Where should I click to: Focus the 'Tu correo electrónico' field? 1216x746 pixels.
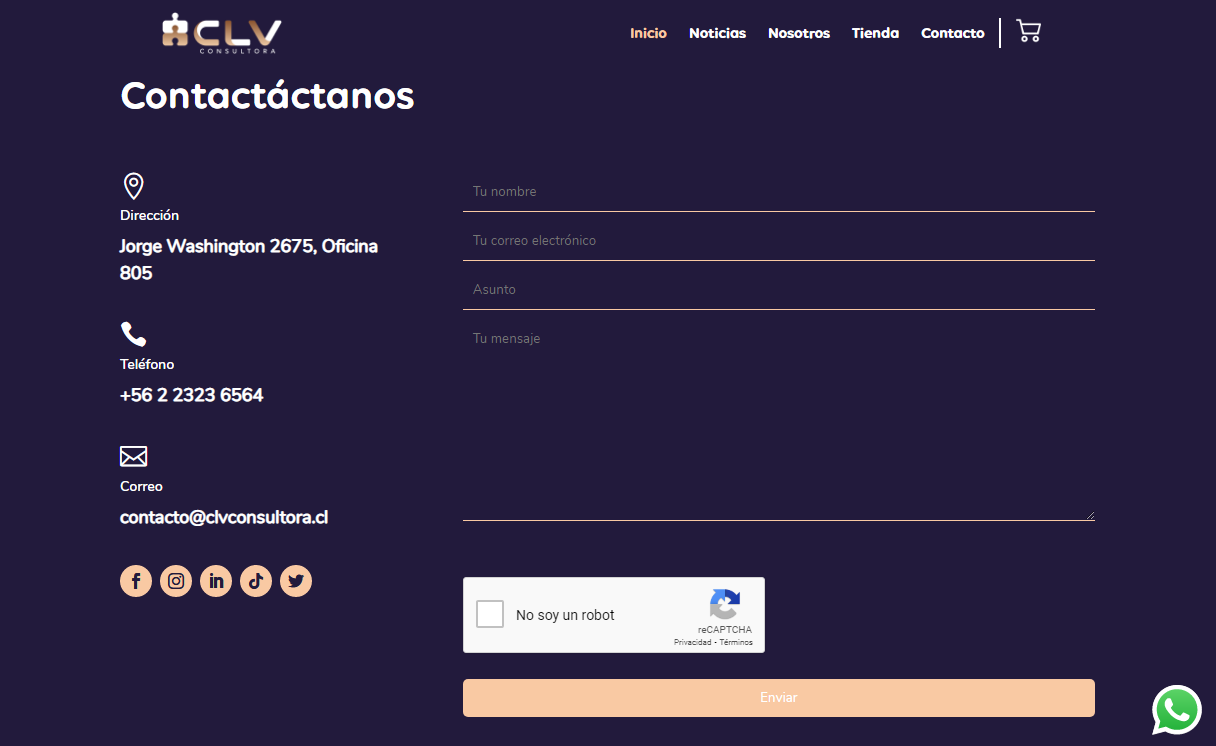tap(778, 240)
